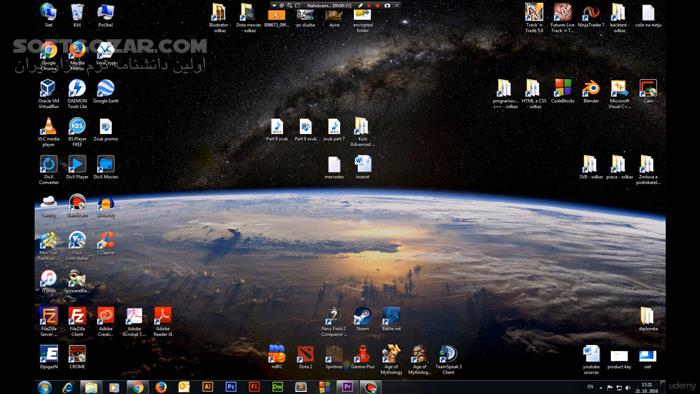Image resolution: width=700 pixels, height=394 pixels.
Task: Open the DivX Movies shortcut
Action: 106,167
